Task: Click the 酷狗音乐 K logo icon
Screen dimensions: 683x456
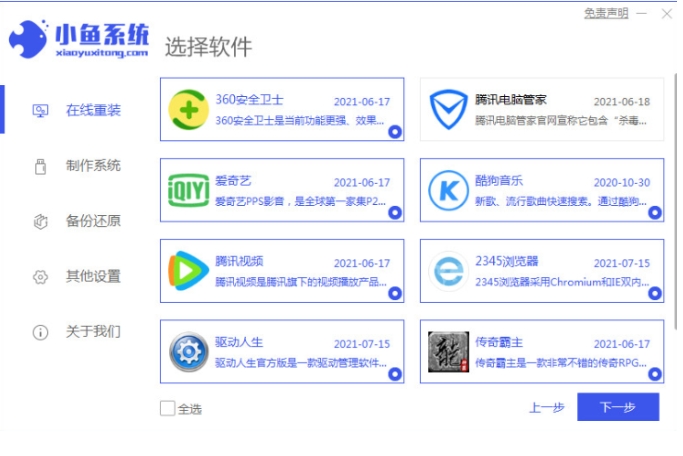Action: [x=448, y=190]
